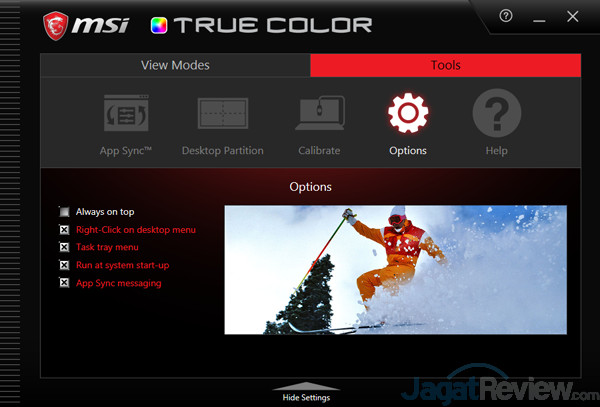
Task: Toggle the Task tray menu checkbox
Action: [x=64, y=247]
